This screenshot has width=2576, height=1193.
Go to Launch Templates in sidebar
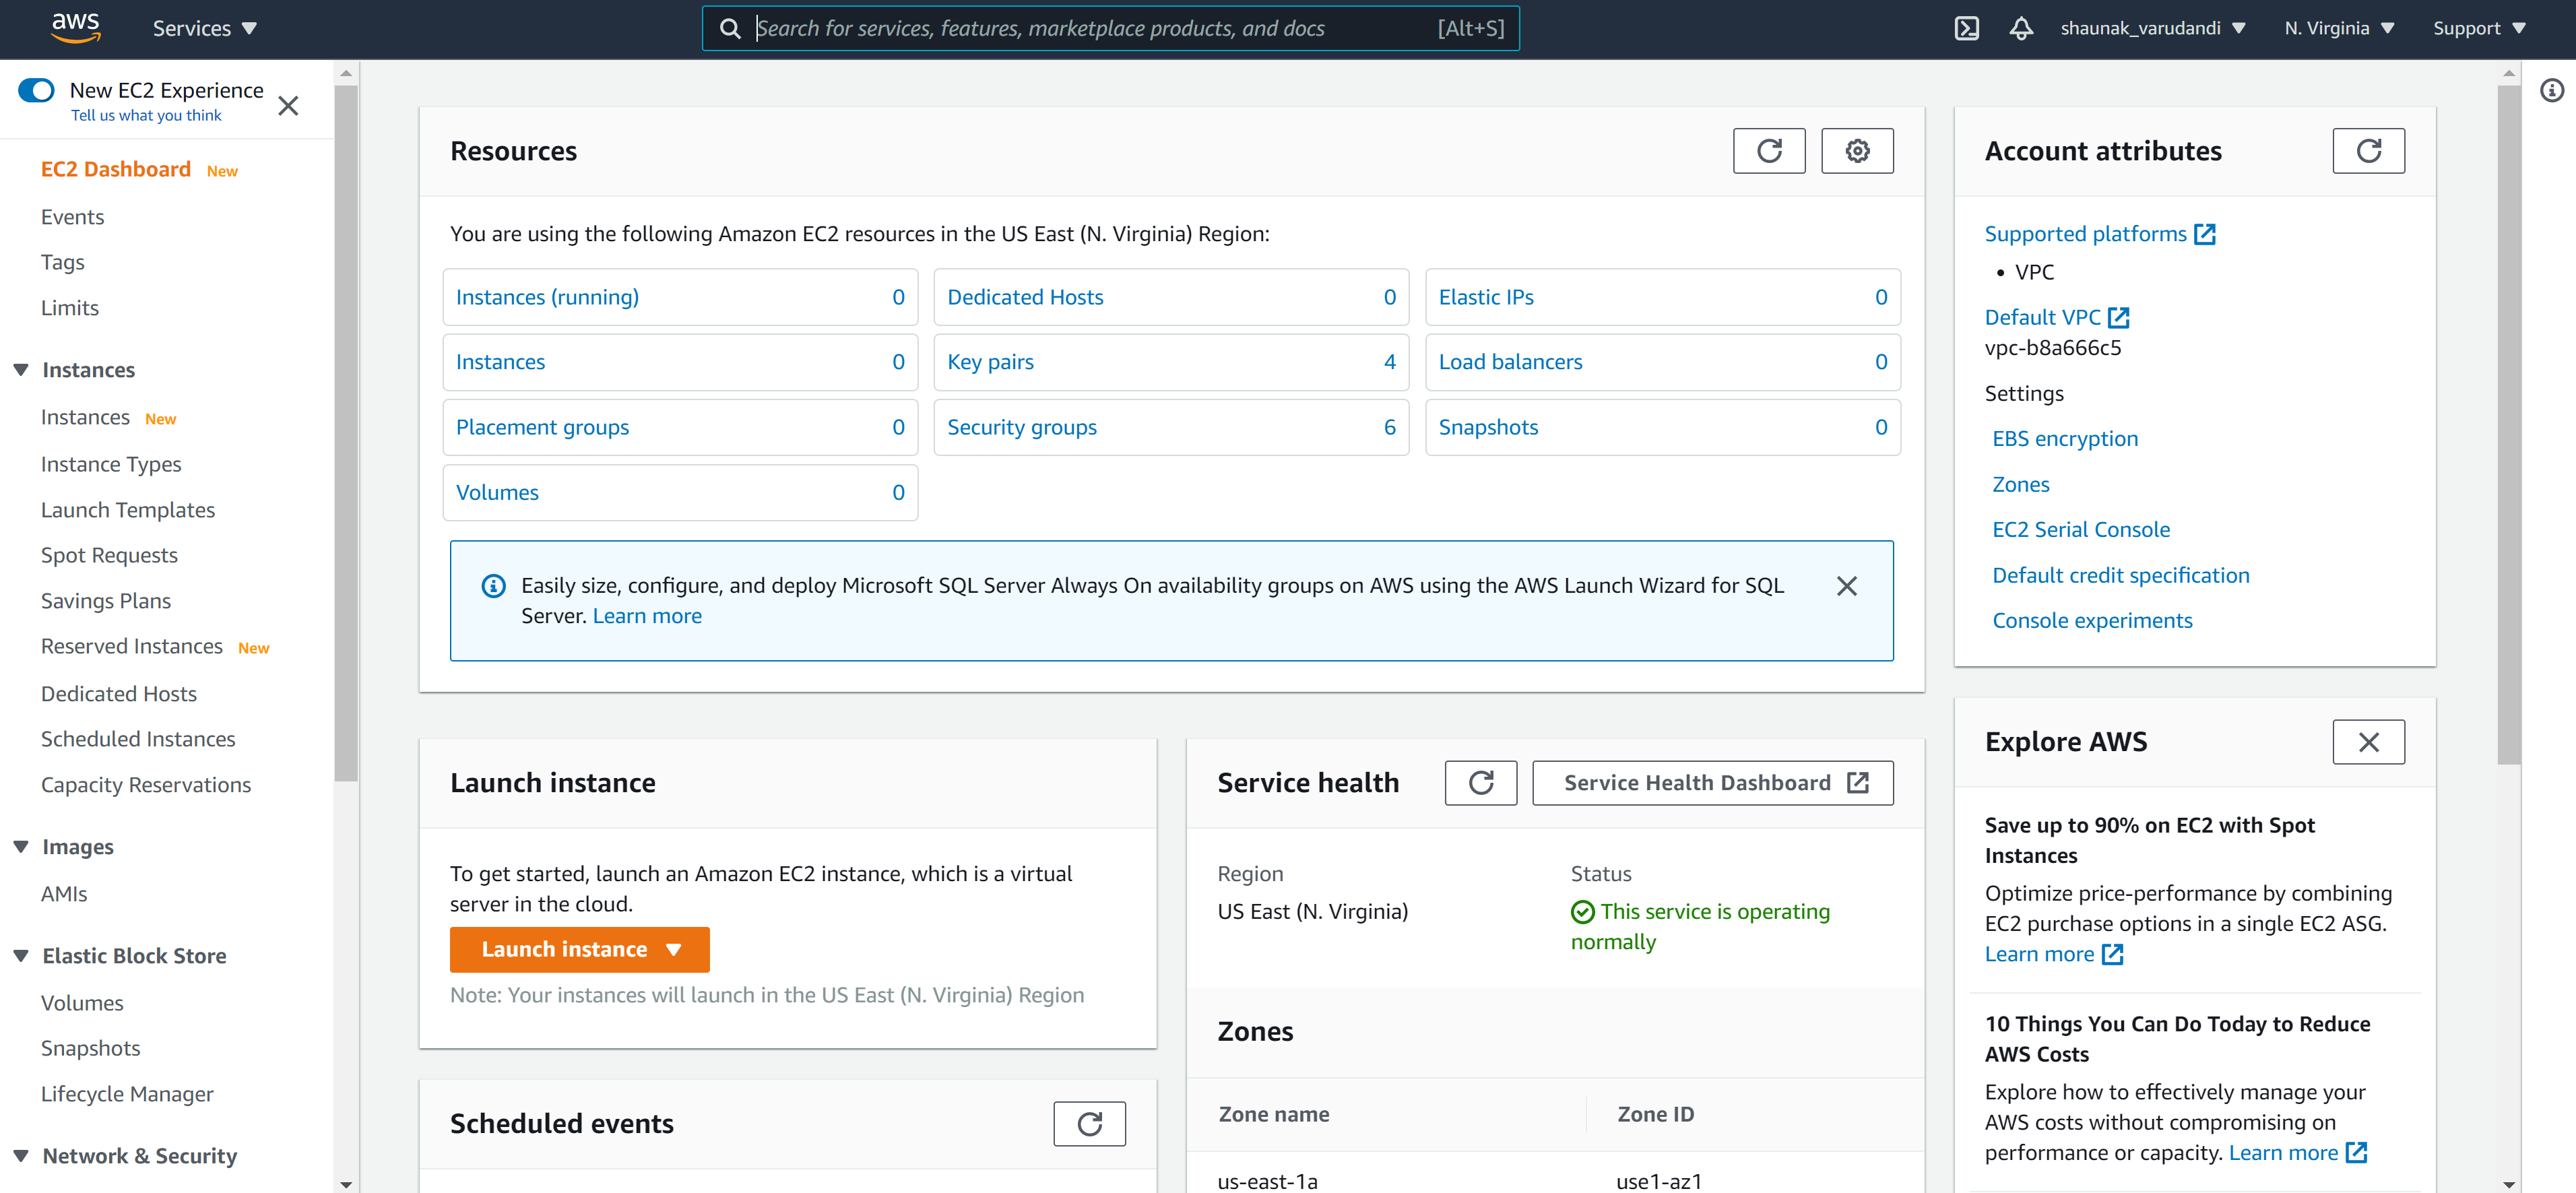[128, 510]
